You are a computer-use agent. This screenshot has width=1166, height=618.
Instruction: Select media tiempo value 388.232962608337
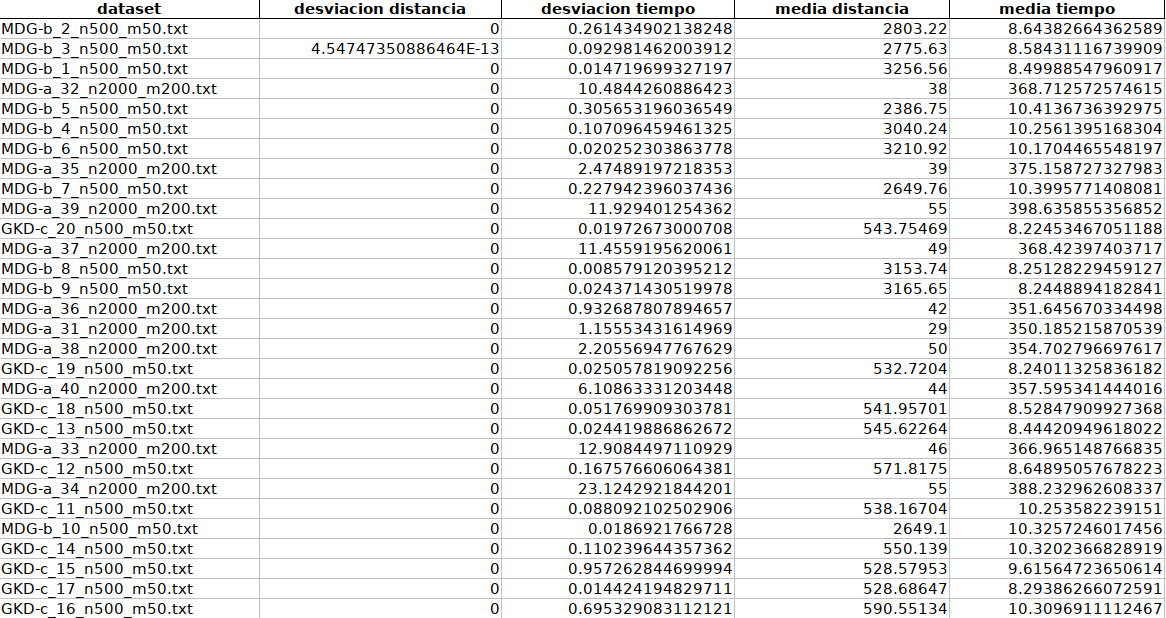coord(1085,489)
